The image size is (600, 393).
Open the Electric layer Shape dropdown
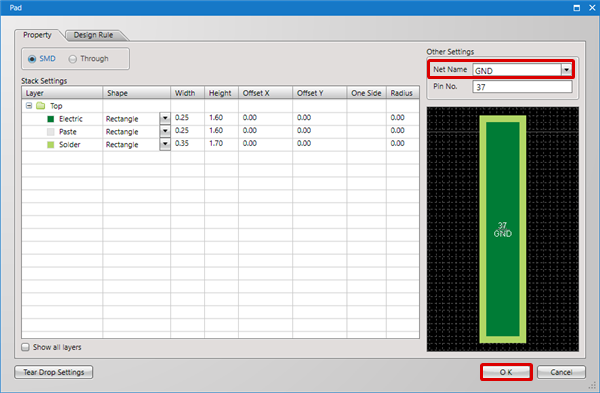coord(165,118)
